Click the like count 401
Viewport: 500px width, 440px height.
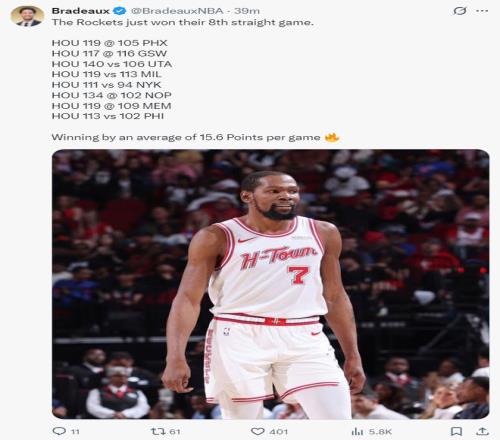[279, 432]
